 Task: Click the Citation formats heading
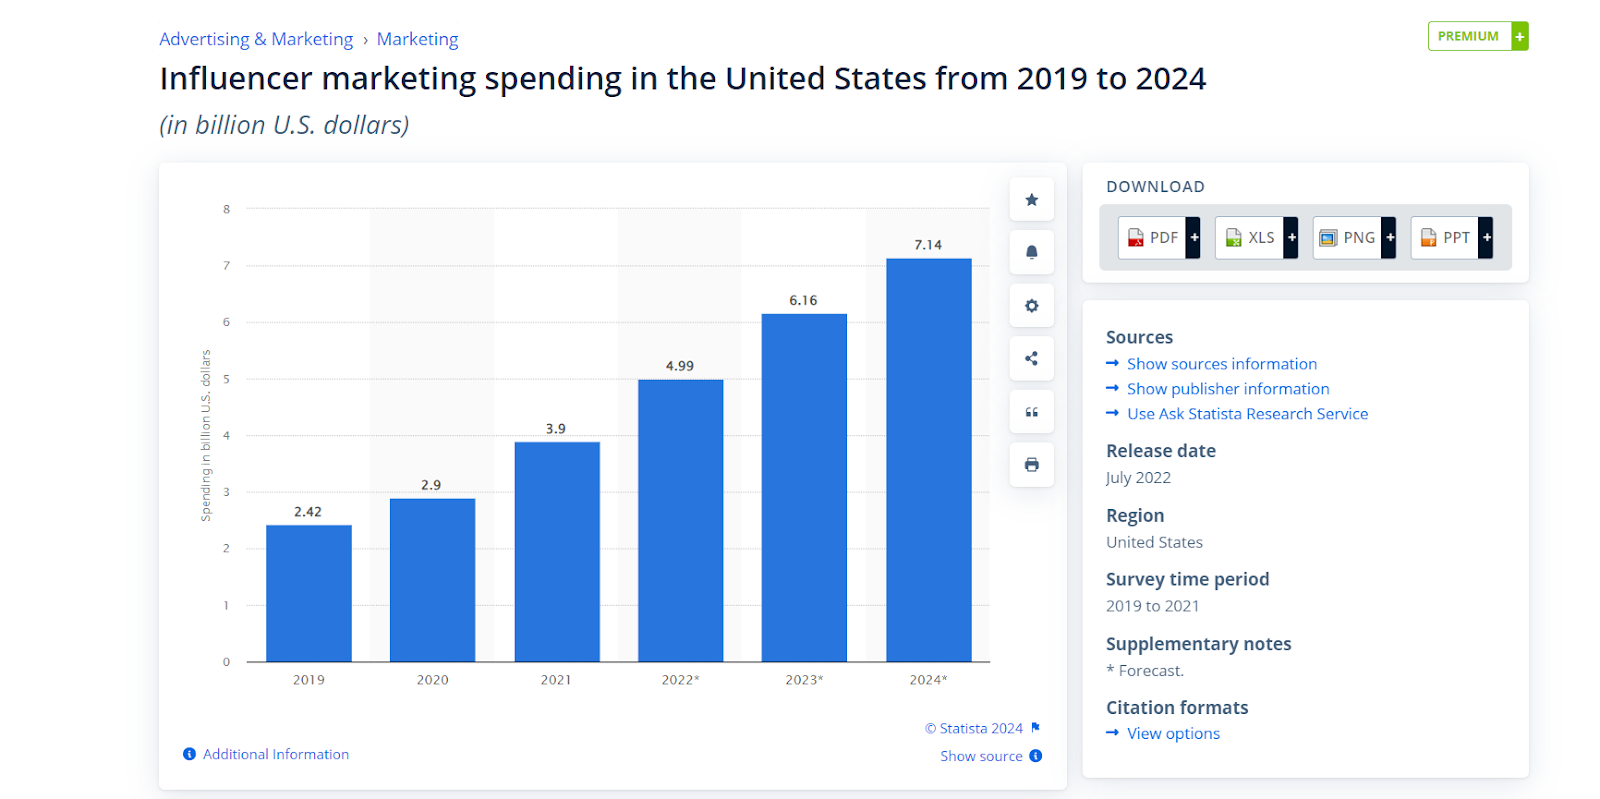(x=1177, y=708)
